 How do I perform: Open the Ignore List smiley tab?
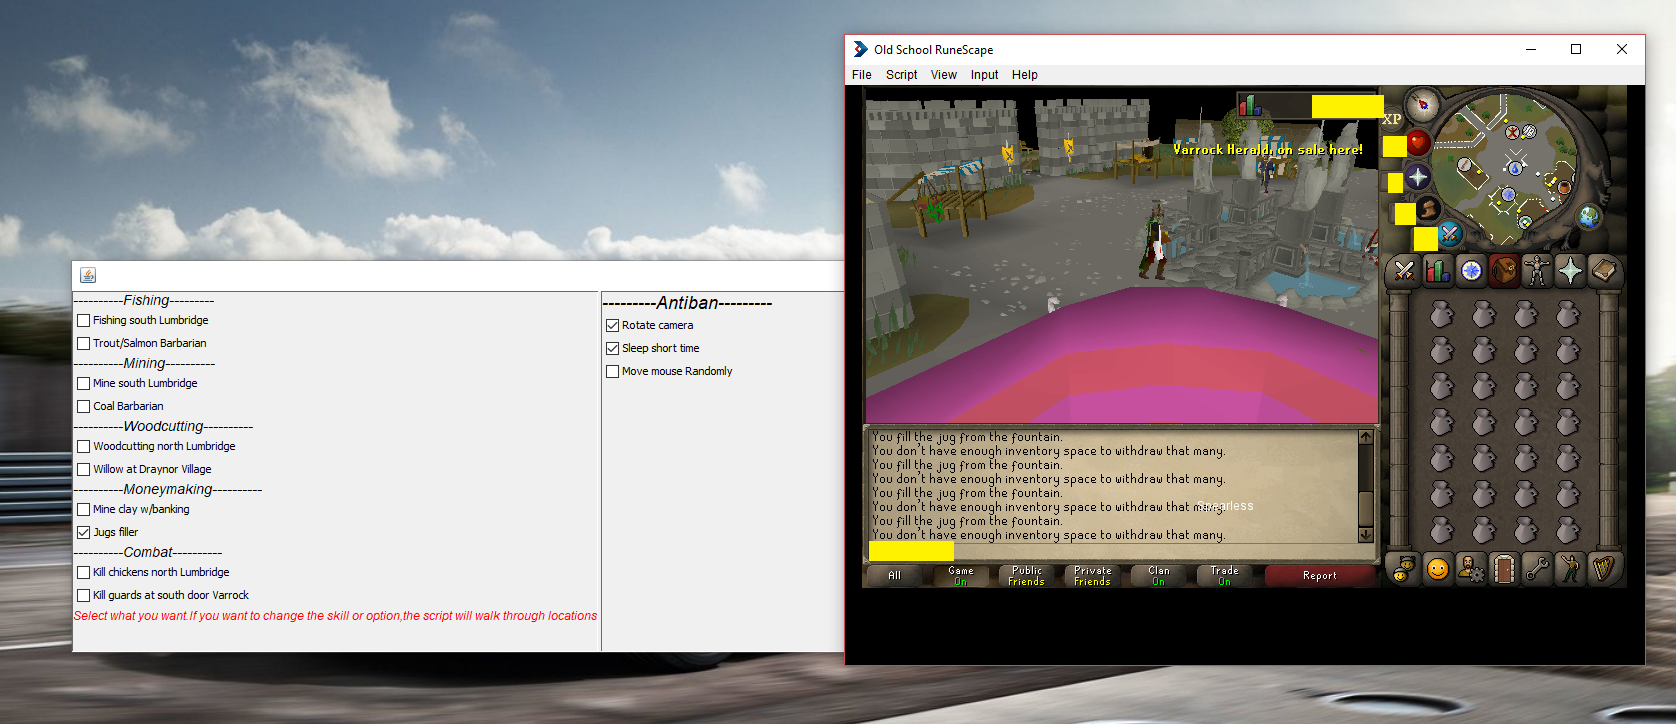coord(1437,569)
